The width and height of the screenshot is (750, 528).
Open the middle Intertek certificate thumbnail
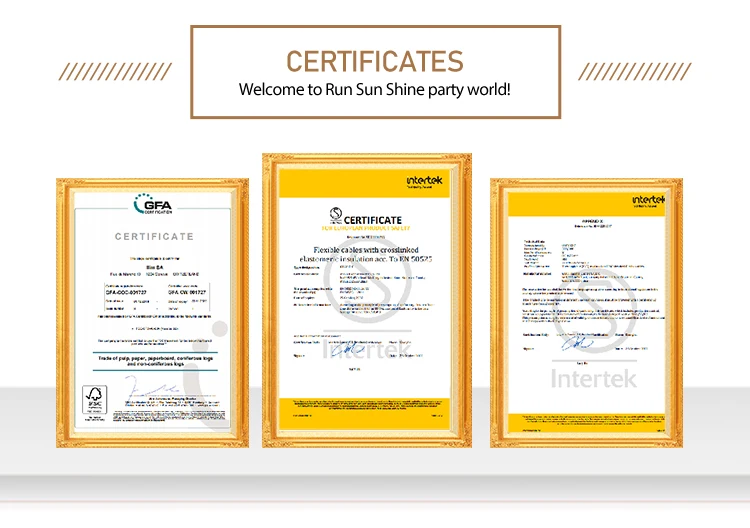[367, 300]
